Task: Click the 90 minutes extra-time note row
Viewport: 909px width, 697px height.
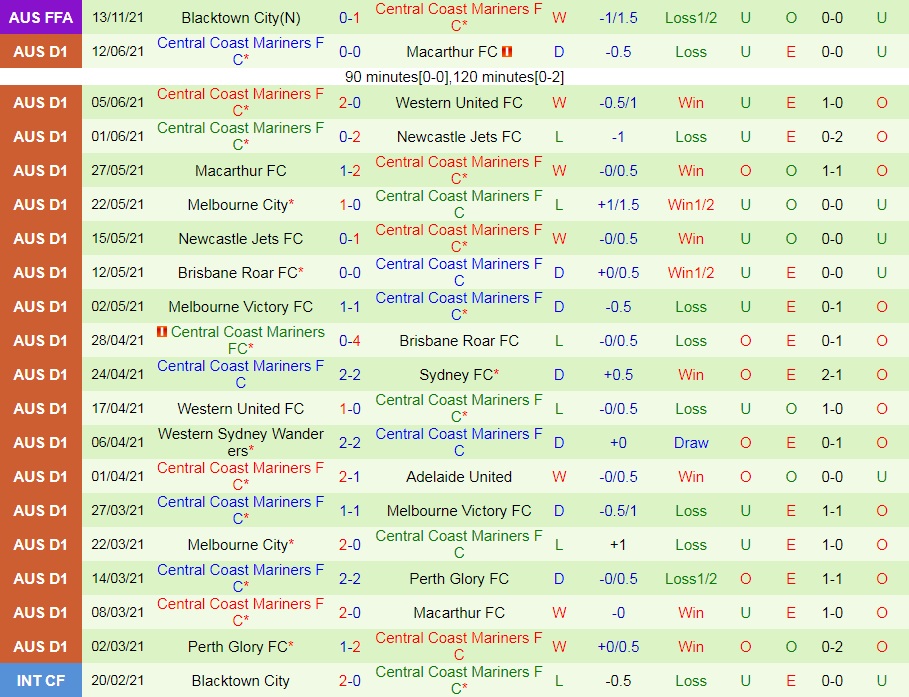Action: pyautogui.click(x=454, y=77)
